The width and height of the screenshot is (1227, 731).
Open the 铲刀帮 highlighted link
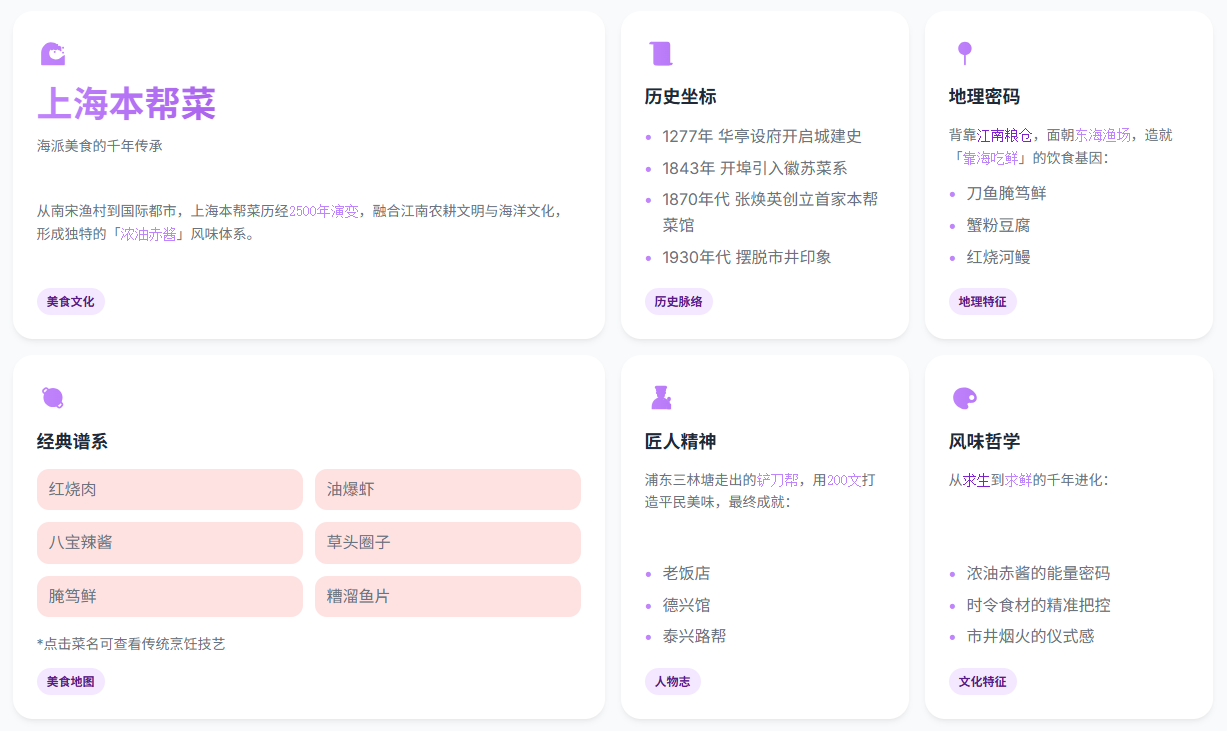[777, 480]
